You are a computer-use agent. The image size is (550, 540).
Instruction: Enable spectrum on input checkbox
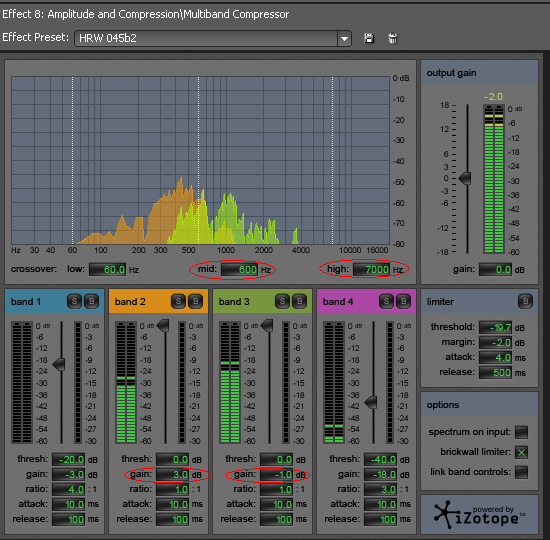tap(521, 432)
